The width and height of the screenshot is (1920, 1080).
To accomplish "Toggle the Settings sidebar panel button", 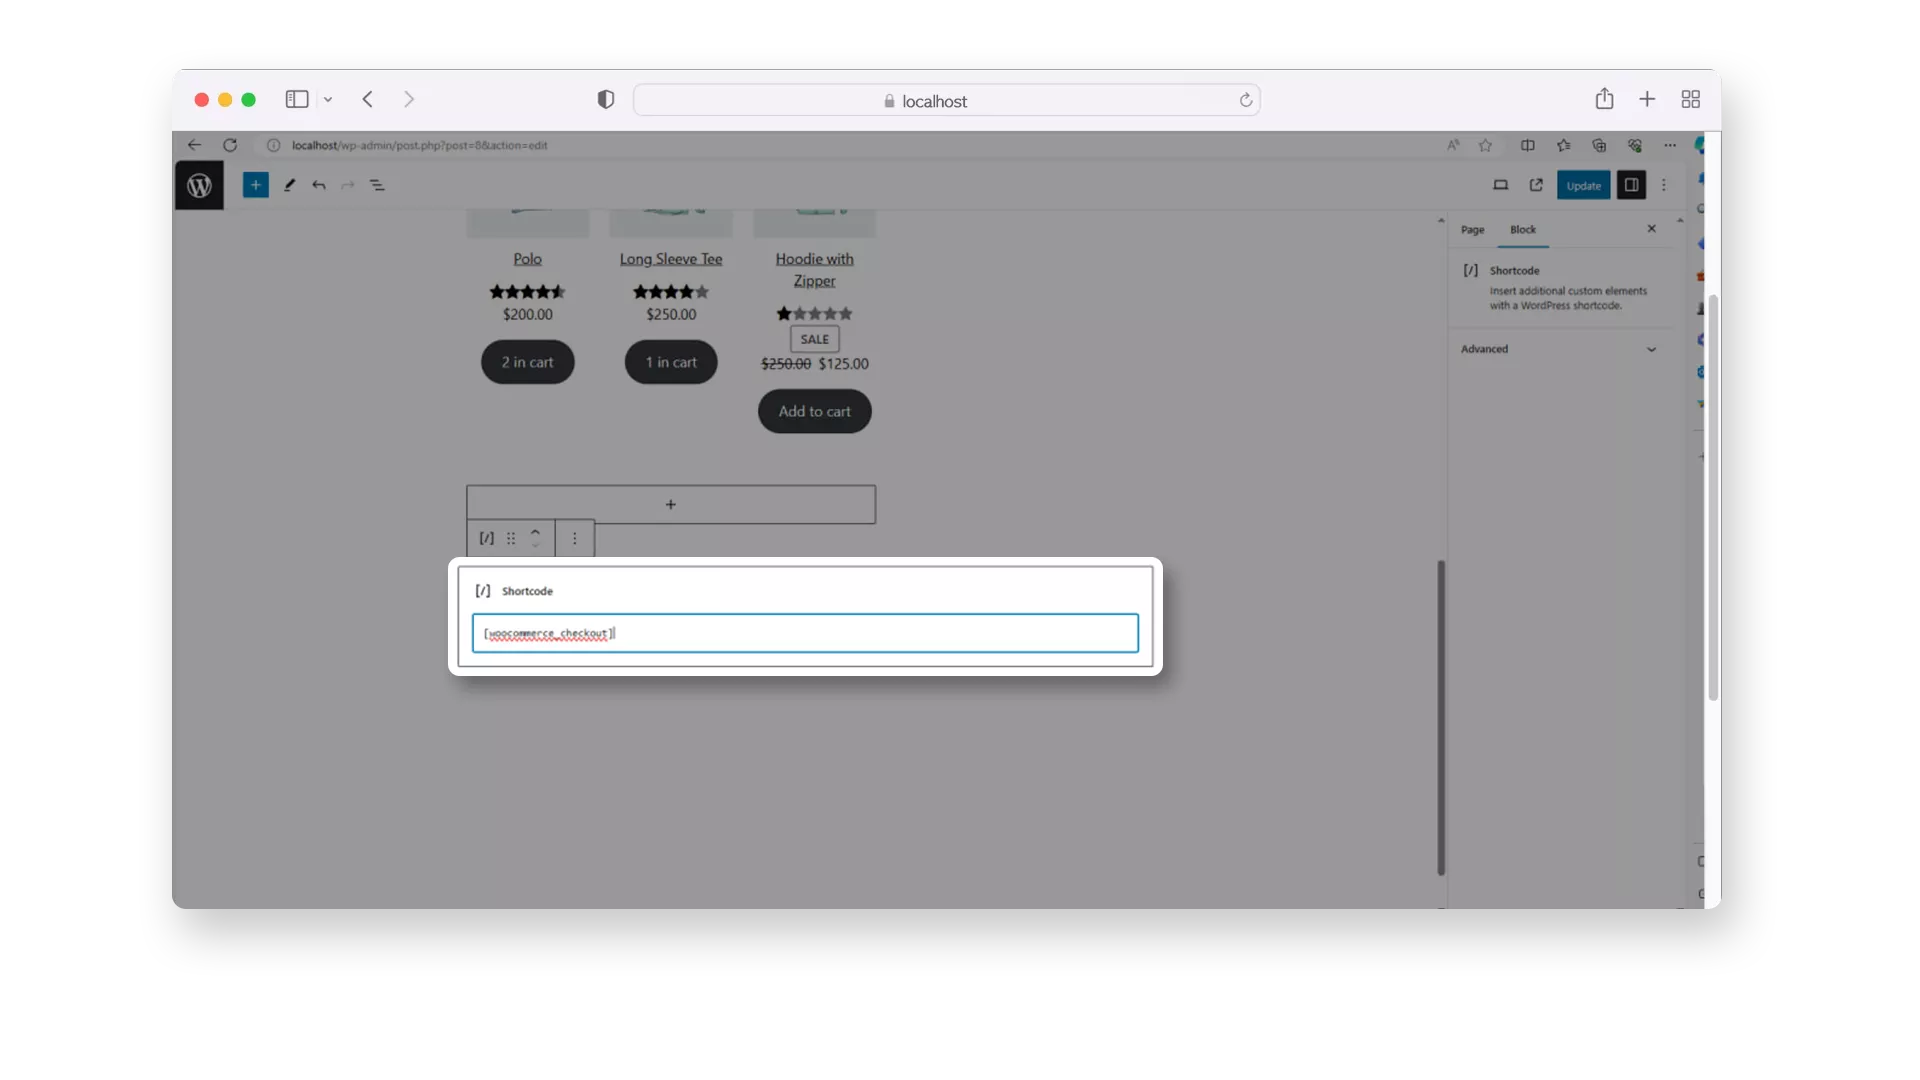I will tap(1631, 185).
